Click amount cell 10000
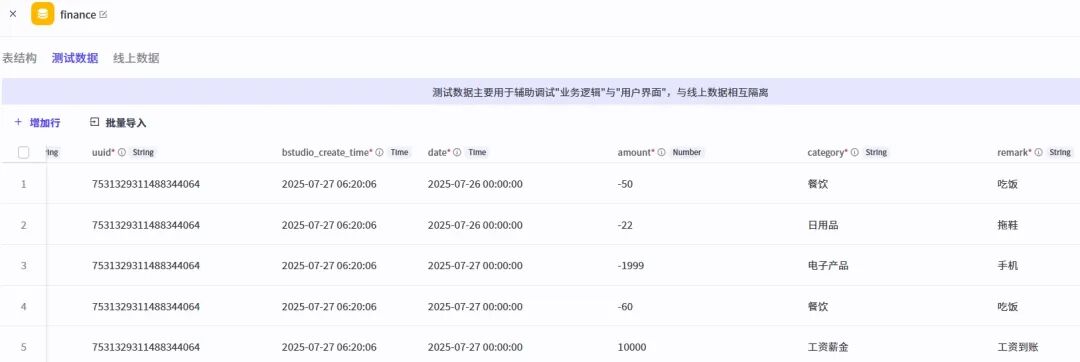The image size is (1080, 362). pyautogui.click(x=632, y=348)
